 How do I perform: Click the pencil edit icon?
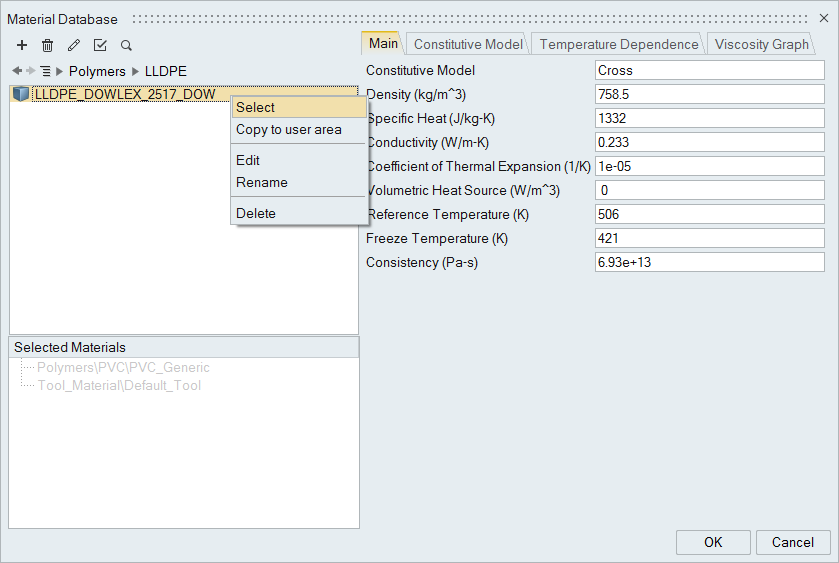coord(73,46)
